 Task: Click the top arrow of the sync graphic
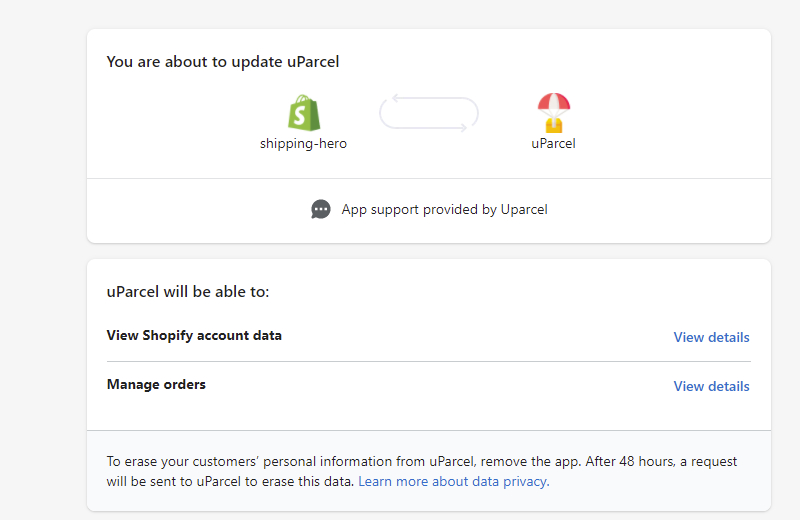(428, 97)
